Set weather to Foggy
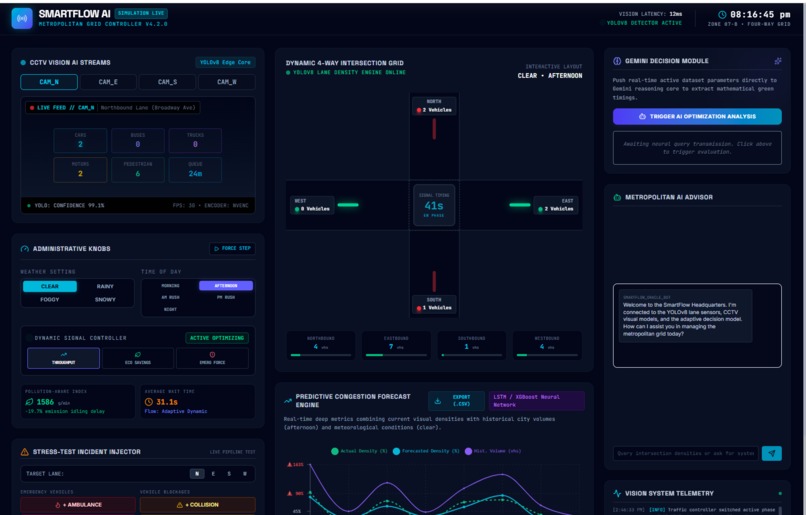The height and width of the screenshot is (515, 806). coord(50,299)
